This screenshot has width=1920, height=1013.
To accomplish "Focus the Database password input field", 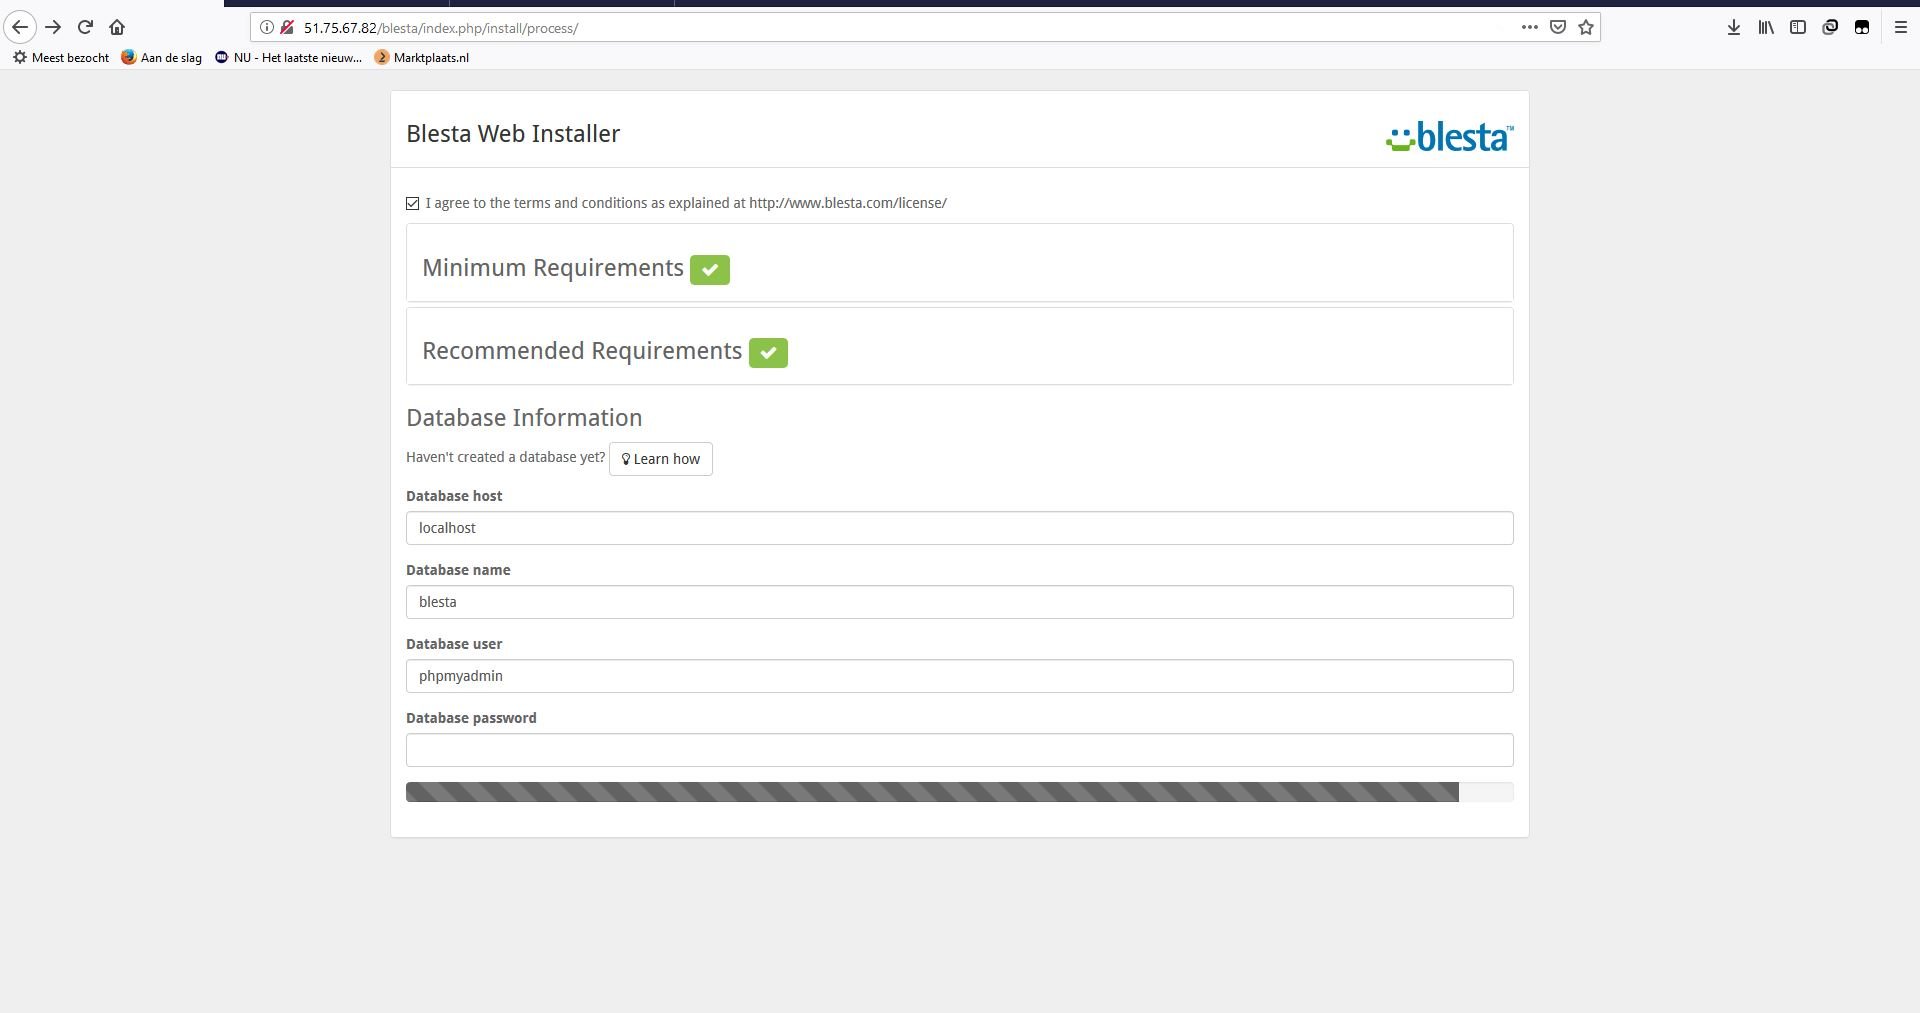I will [959, 750].
